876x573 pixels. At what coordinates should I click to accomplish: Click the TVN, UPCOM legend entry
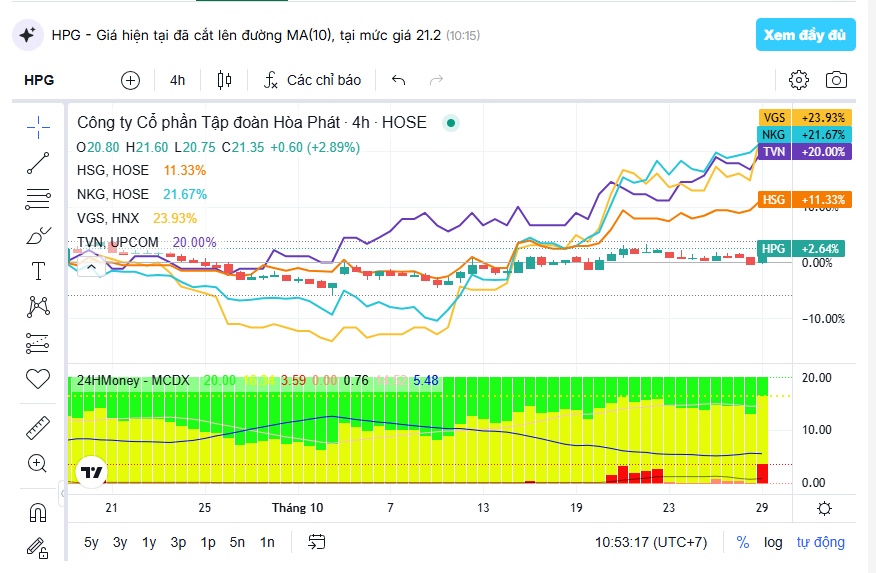point(118,242)
